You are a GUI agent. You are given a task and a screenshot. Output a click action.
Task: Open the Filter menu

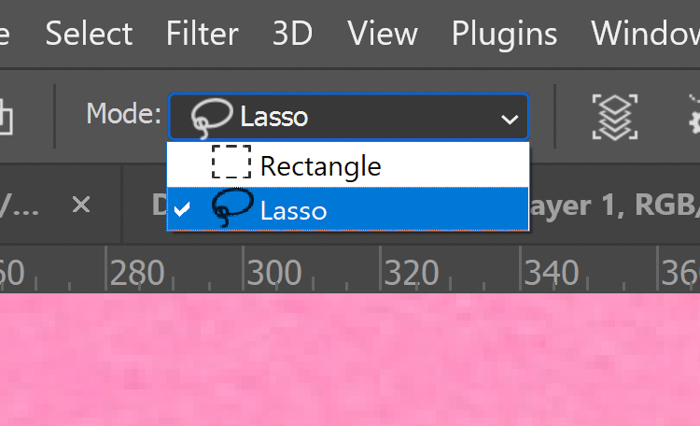point(203,34)
